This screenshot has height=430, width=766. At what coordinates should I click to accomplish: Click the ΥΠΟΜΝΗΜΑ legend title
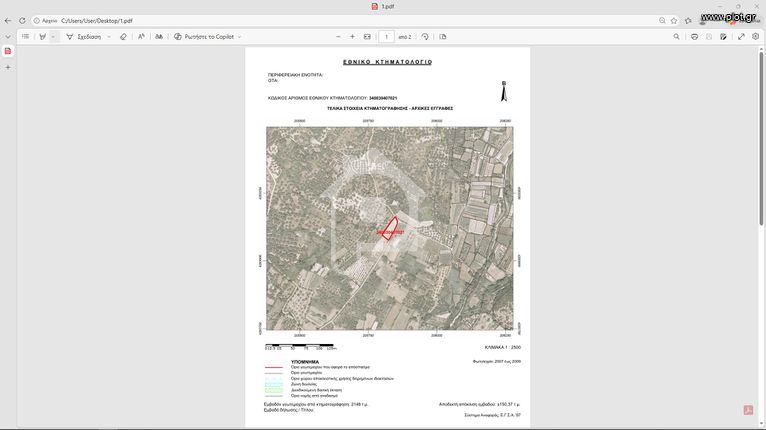tap(305, 362)
